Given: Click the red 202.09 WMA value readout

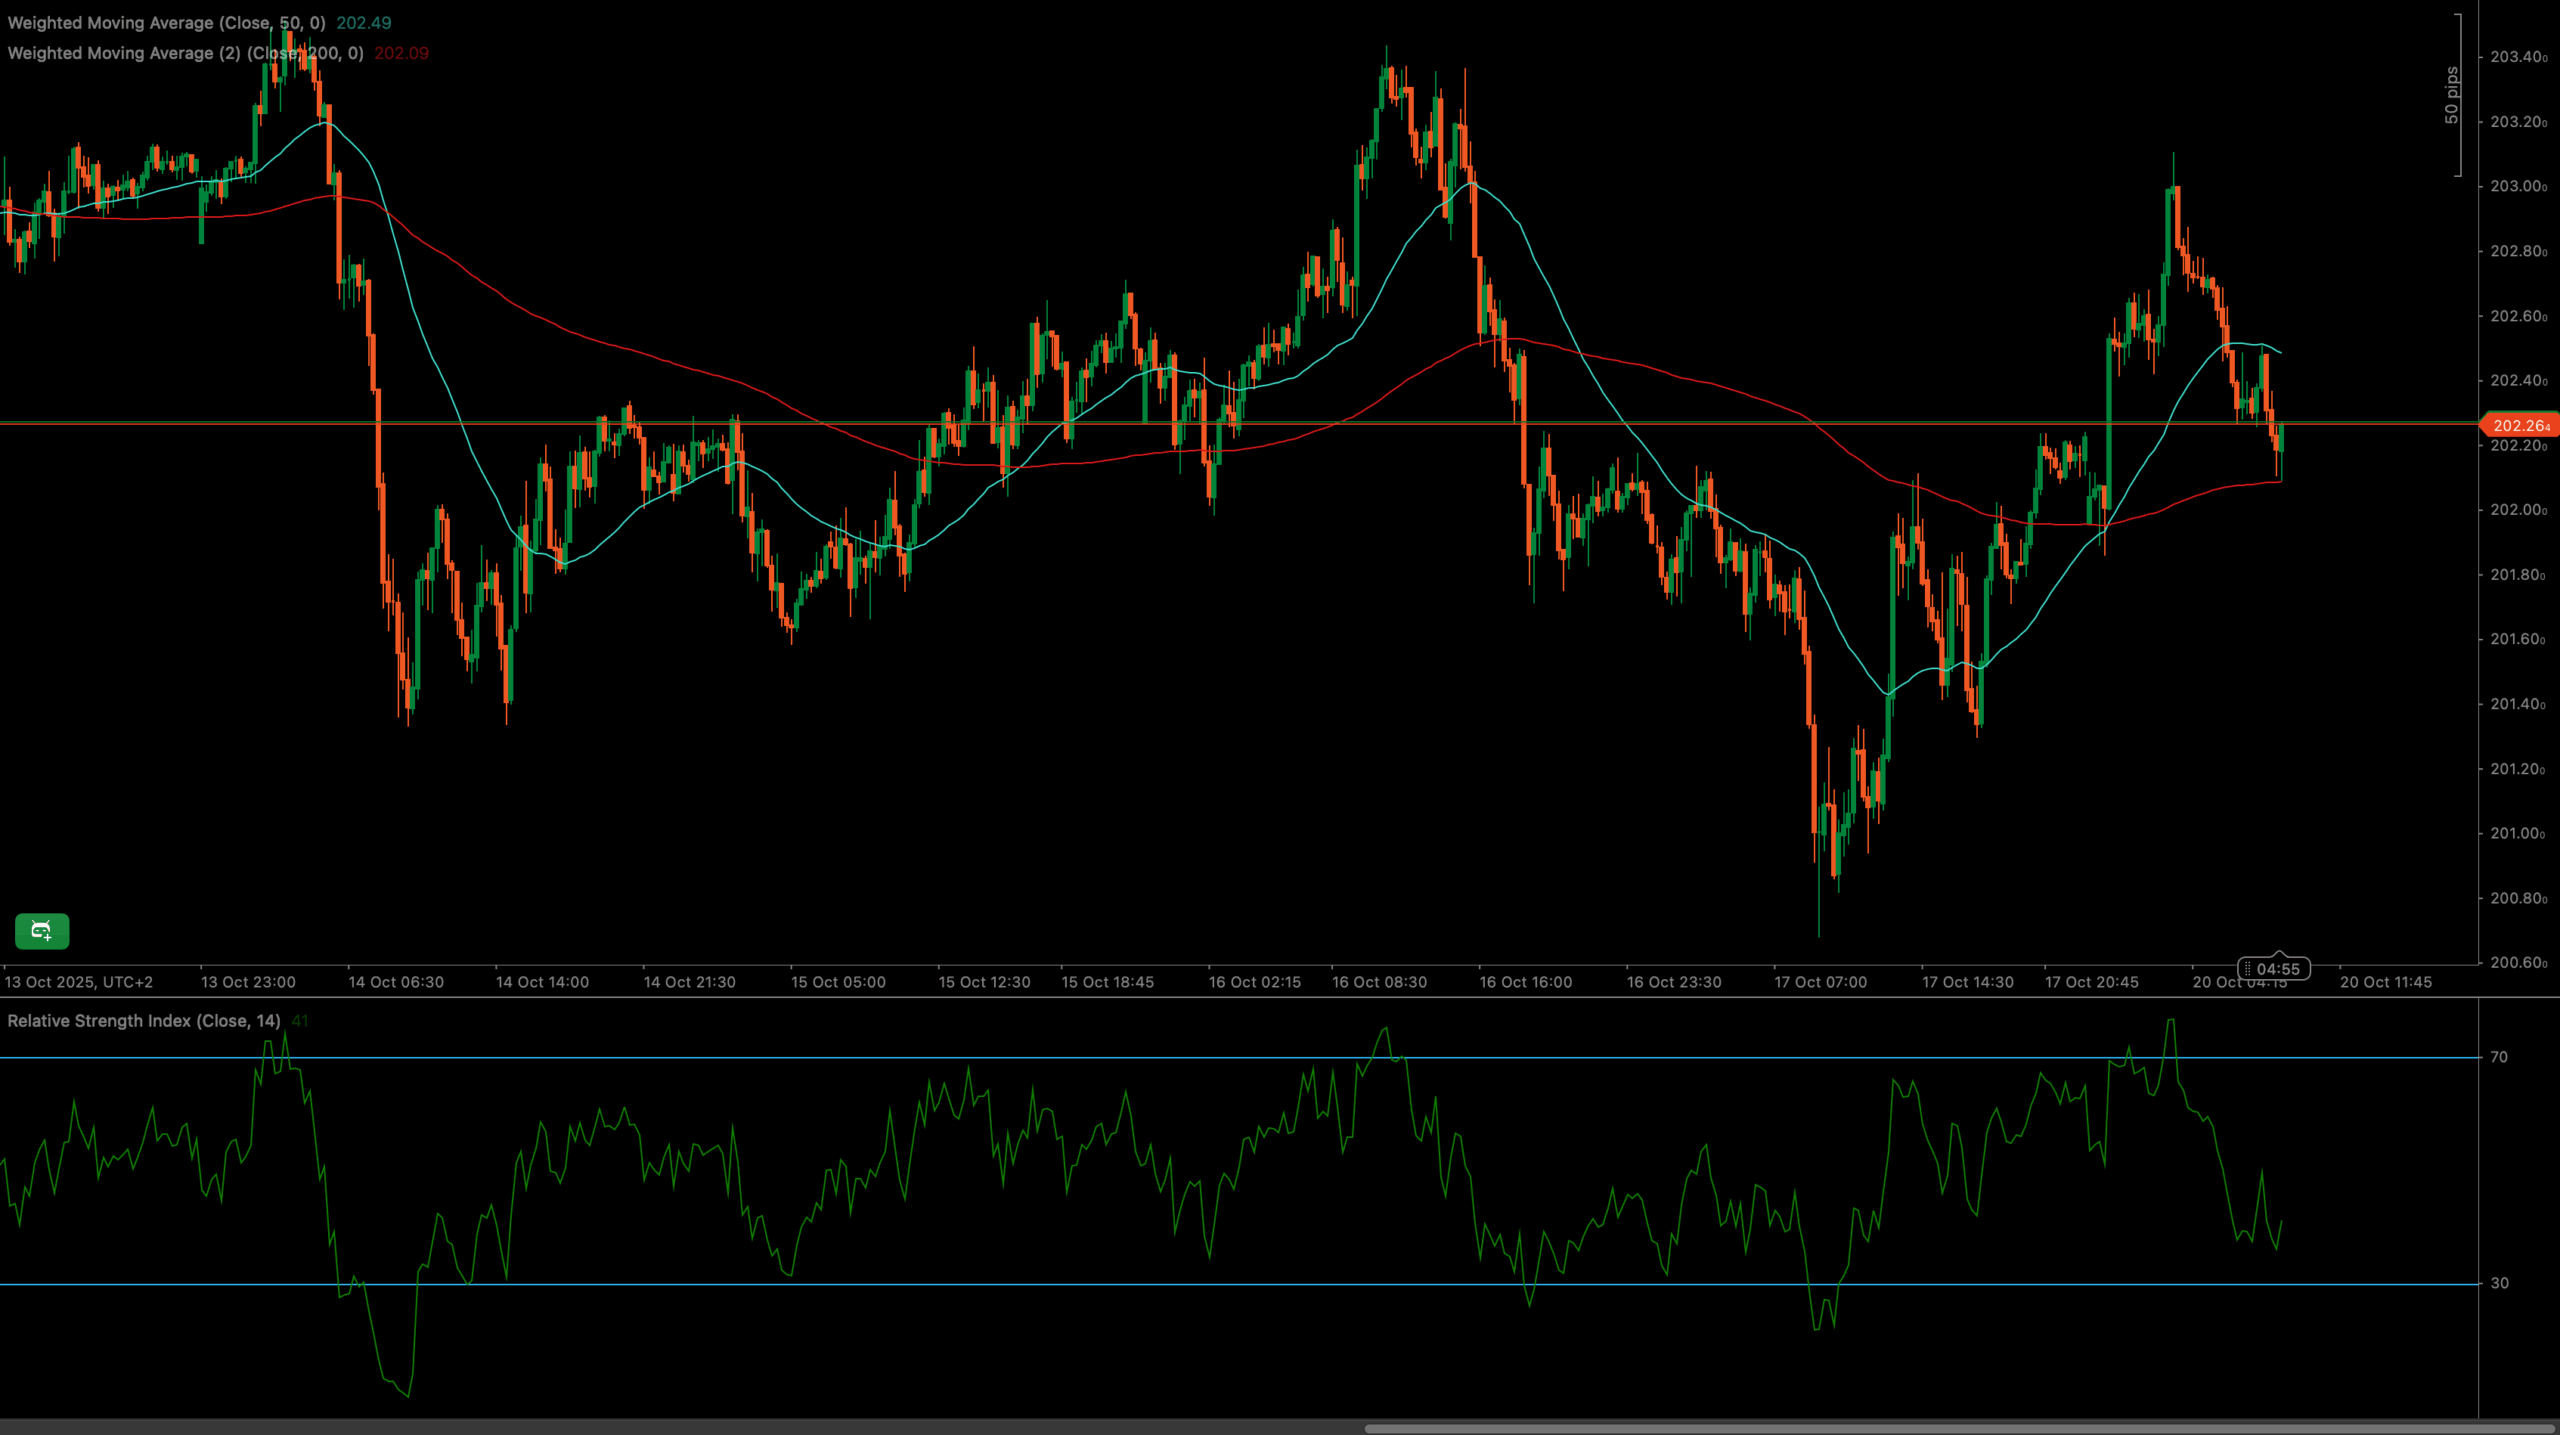Looking at the screenshot, I should point(401,53).
